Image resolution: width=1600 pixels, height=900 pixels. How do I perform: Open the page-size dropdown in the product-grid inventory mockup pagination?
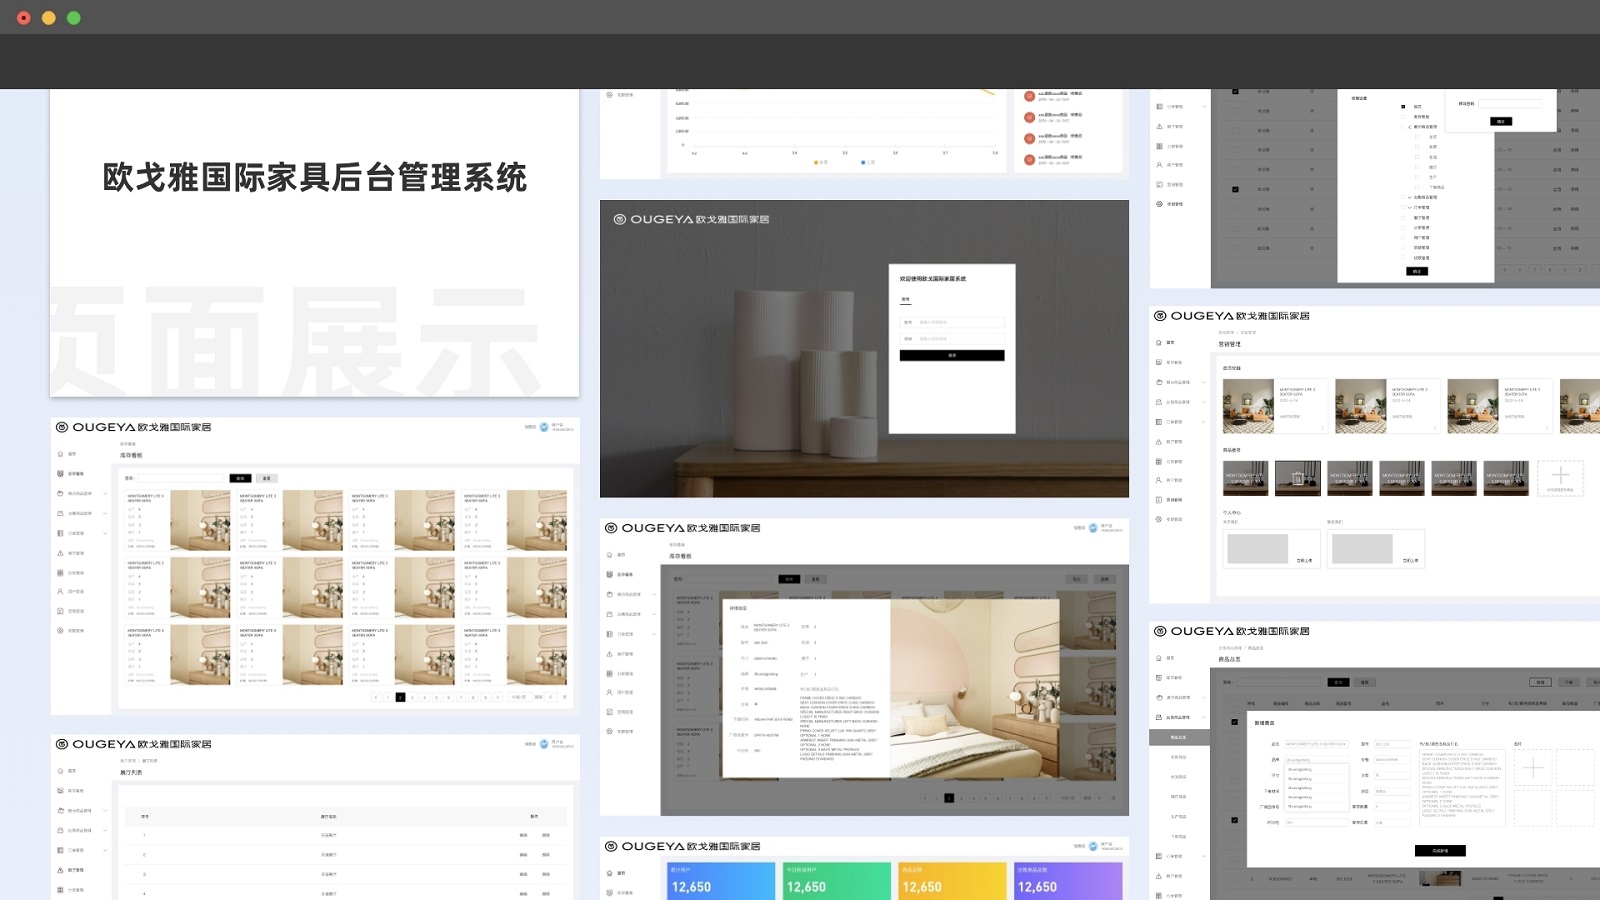[x=518, y=697]
